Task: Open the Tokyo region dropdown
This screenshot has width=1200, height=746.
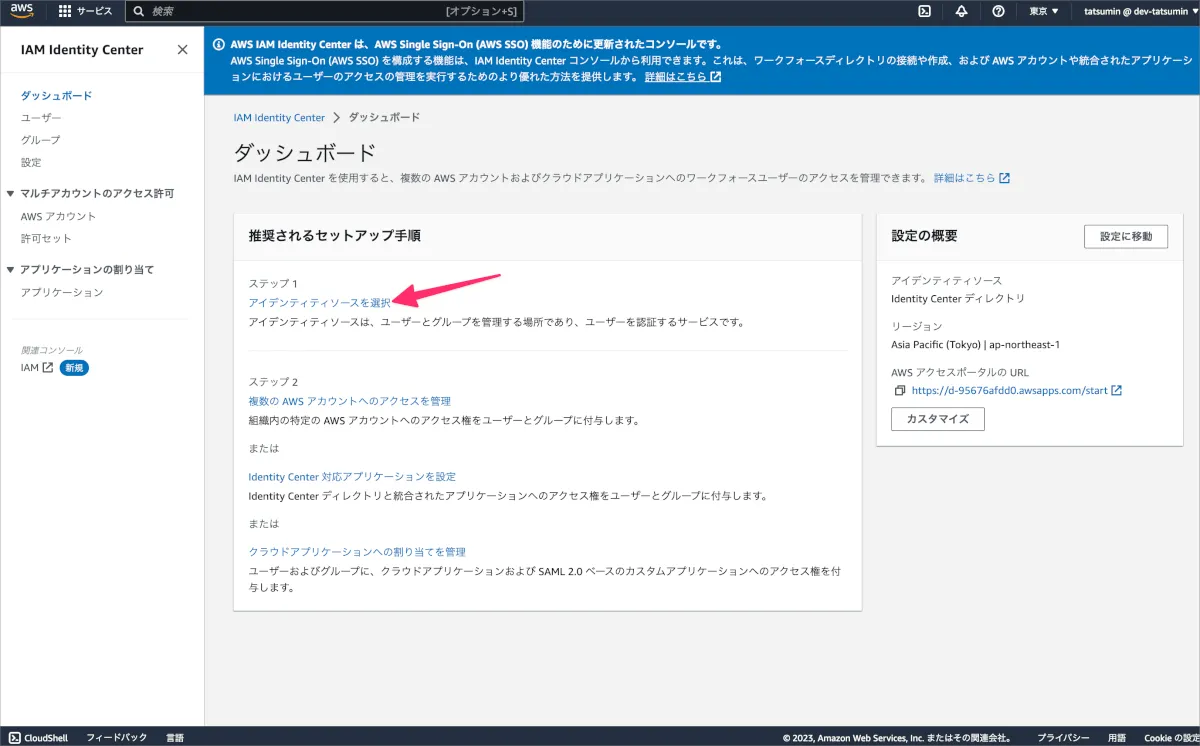Action: point(1043,11)
